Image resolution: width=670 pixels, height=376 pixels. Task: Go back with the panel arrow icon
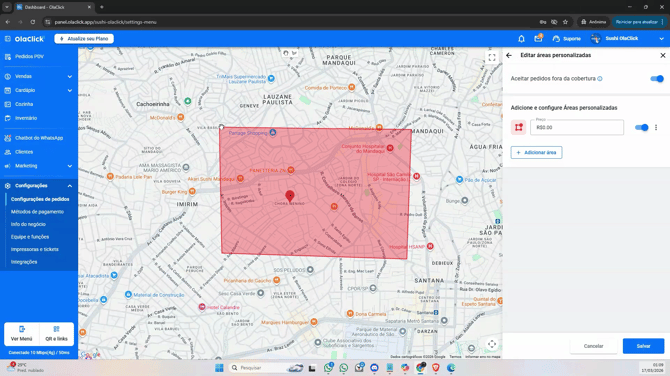(x=509, y=55)
